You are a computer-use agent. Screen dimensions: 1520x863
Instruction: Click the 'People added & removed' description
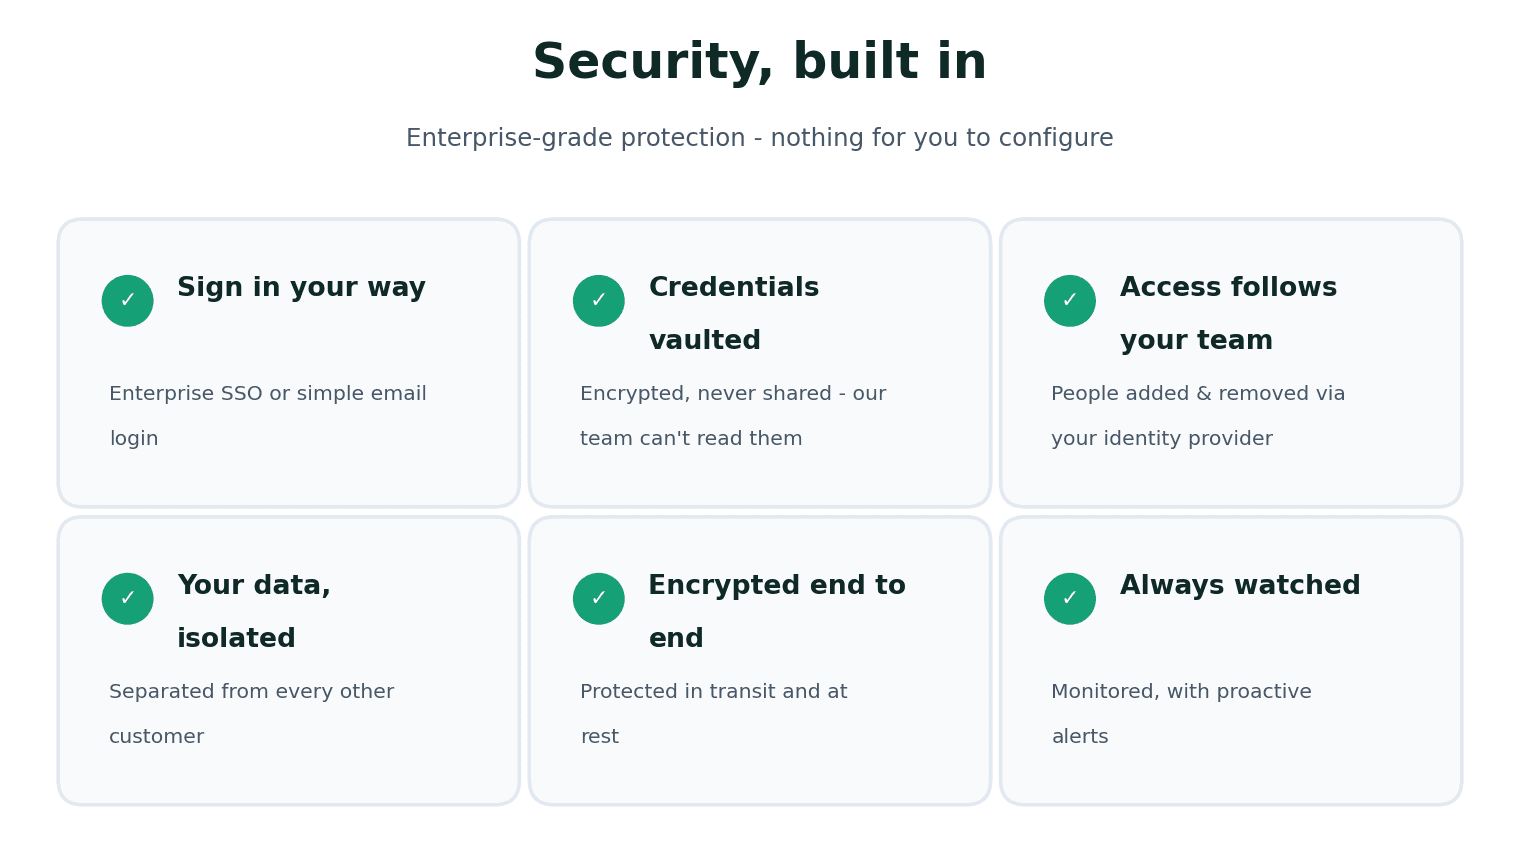(x=1198, y=416)
